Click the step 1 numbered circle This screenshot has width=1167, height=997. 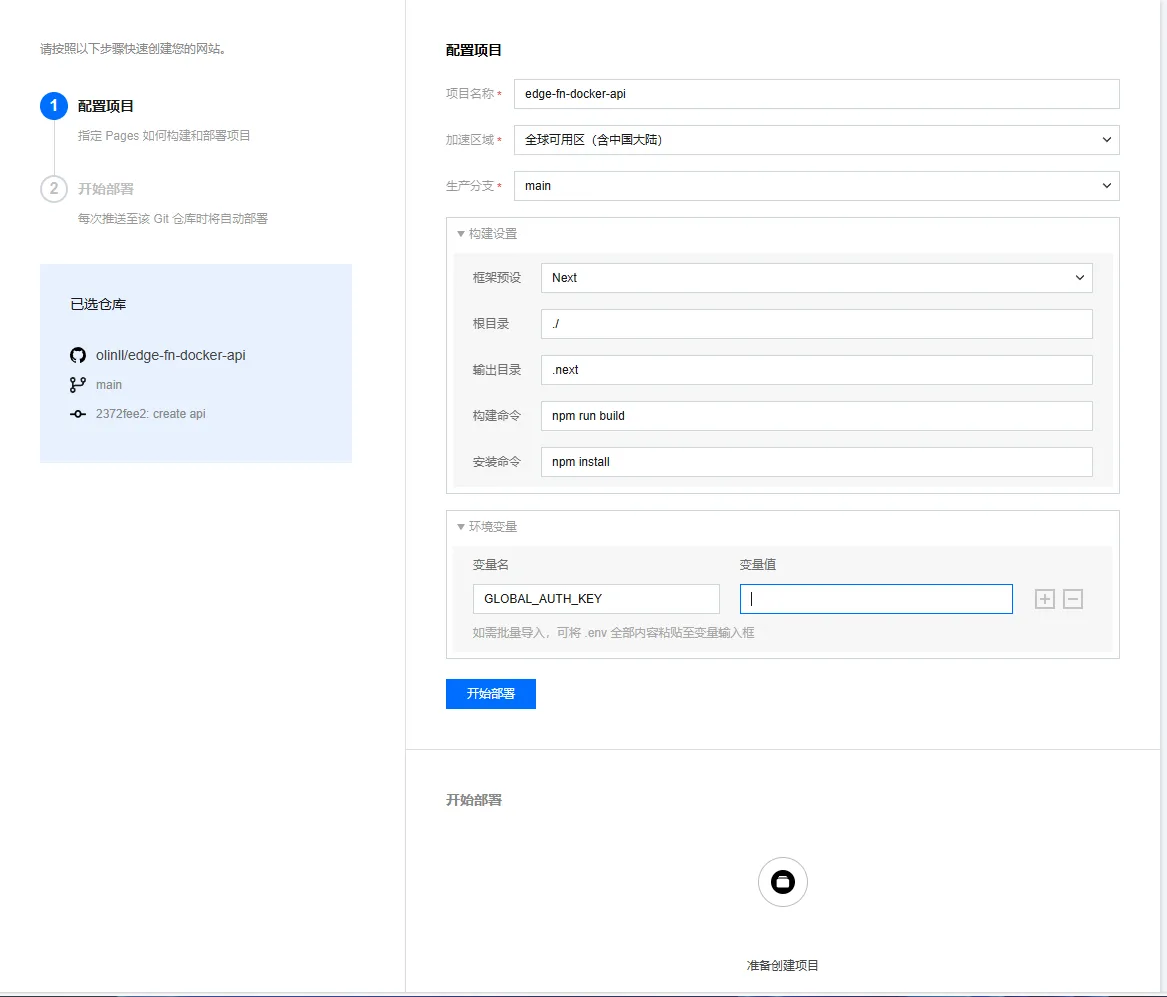click(54, 106)
